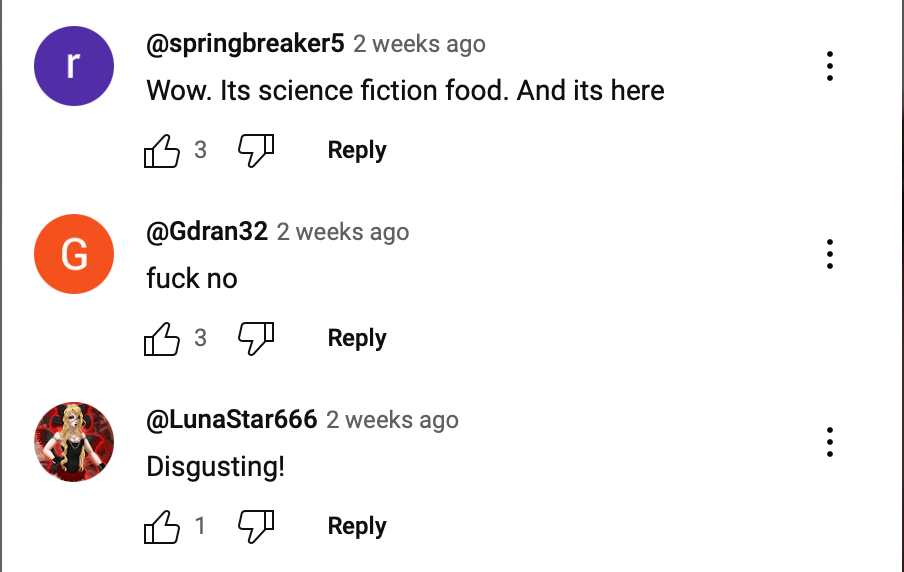Like the comment by @springbreaker5
Viewport: 904px width, 572px height.
162,150
